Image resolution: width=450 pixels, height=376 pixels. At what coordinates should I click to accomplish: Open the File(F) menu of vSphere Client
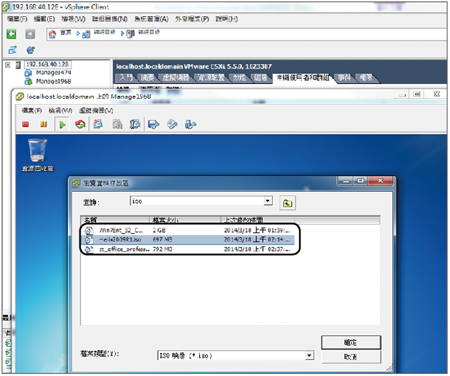(17, 19)
